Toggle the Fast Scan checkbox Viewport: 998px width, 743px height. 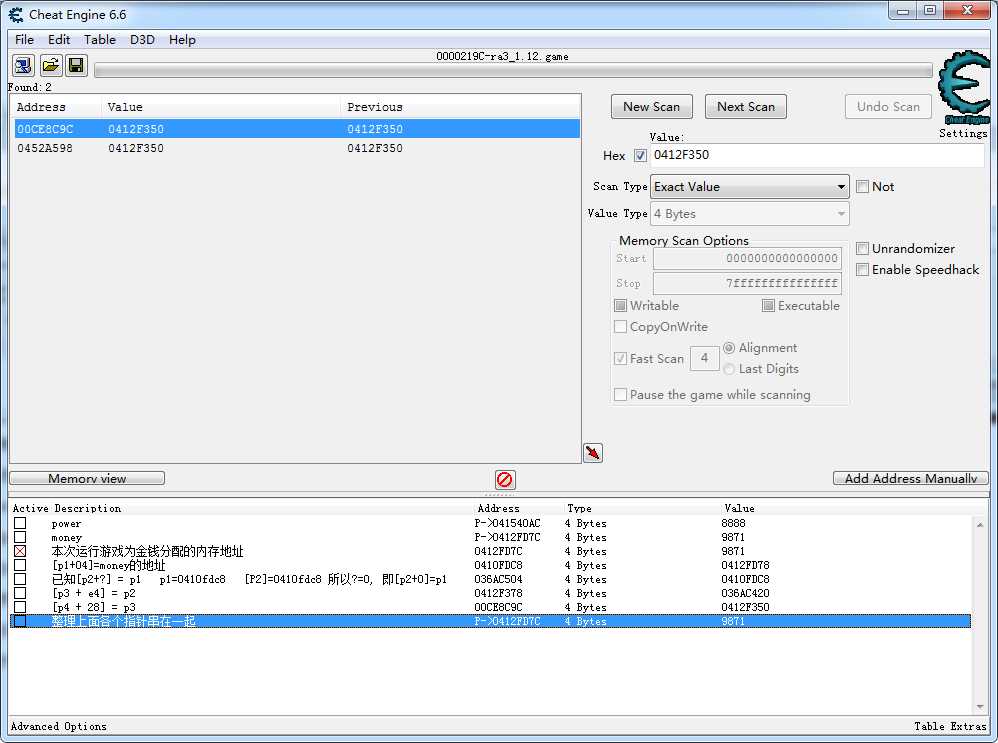tap(621, 358)
